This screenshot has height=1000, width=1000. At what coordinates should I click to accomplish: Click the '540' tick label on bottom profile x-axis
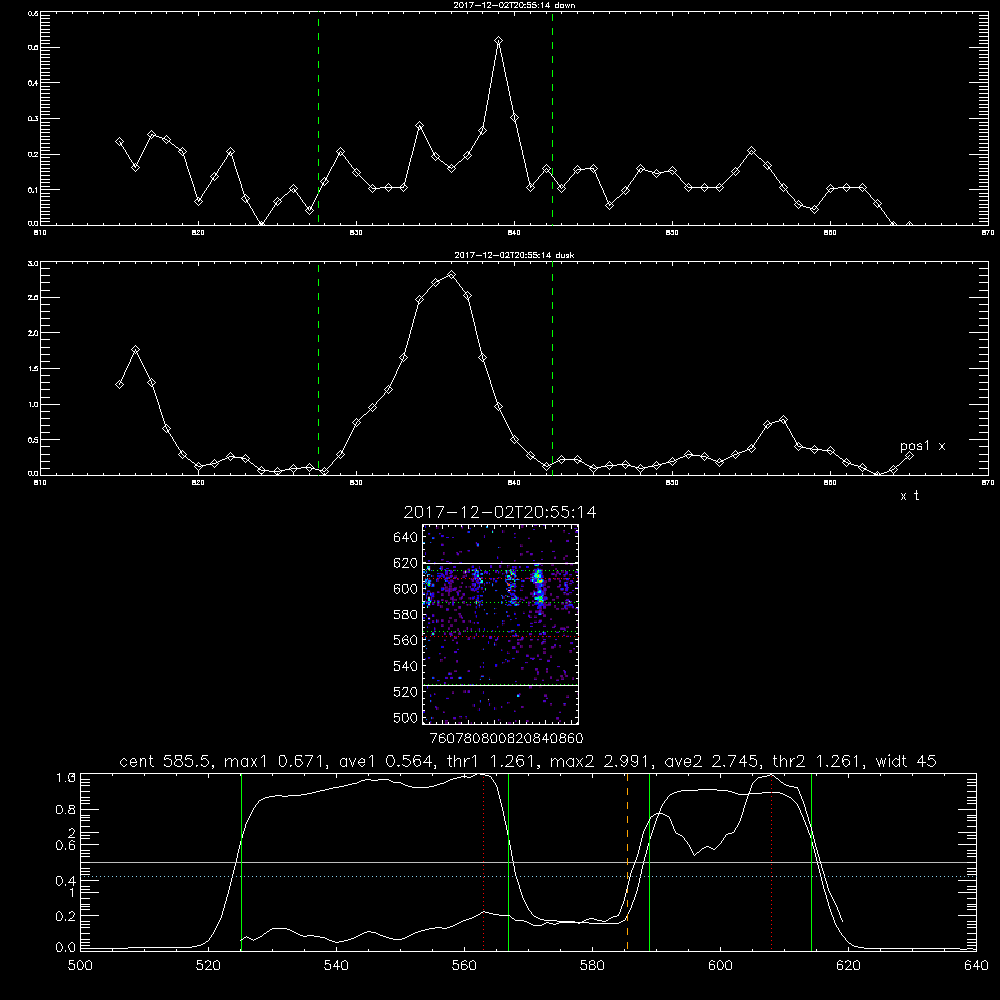336,966
